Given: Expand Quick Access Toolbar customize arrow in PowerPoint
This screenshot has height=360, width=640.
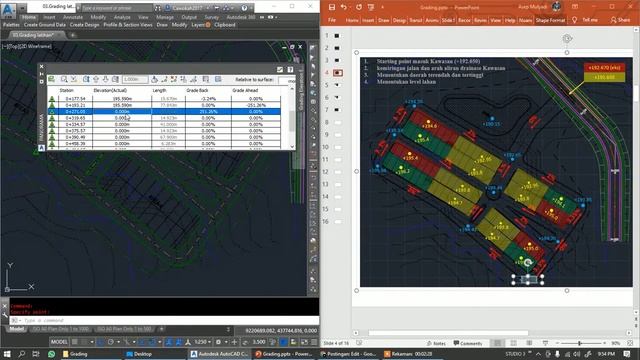Looking at the screenshot, I should [x=382, y=7].
